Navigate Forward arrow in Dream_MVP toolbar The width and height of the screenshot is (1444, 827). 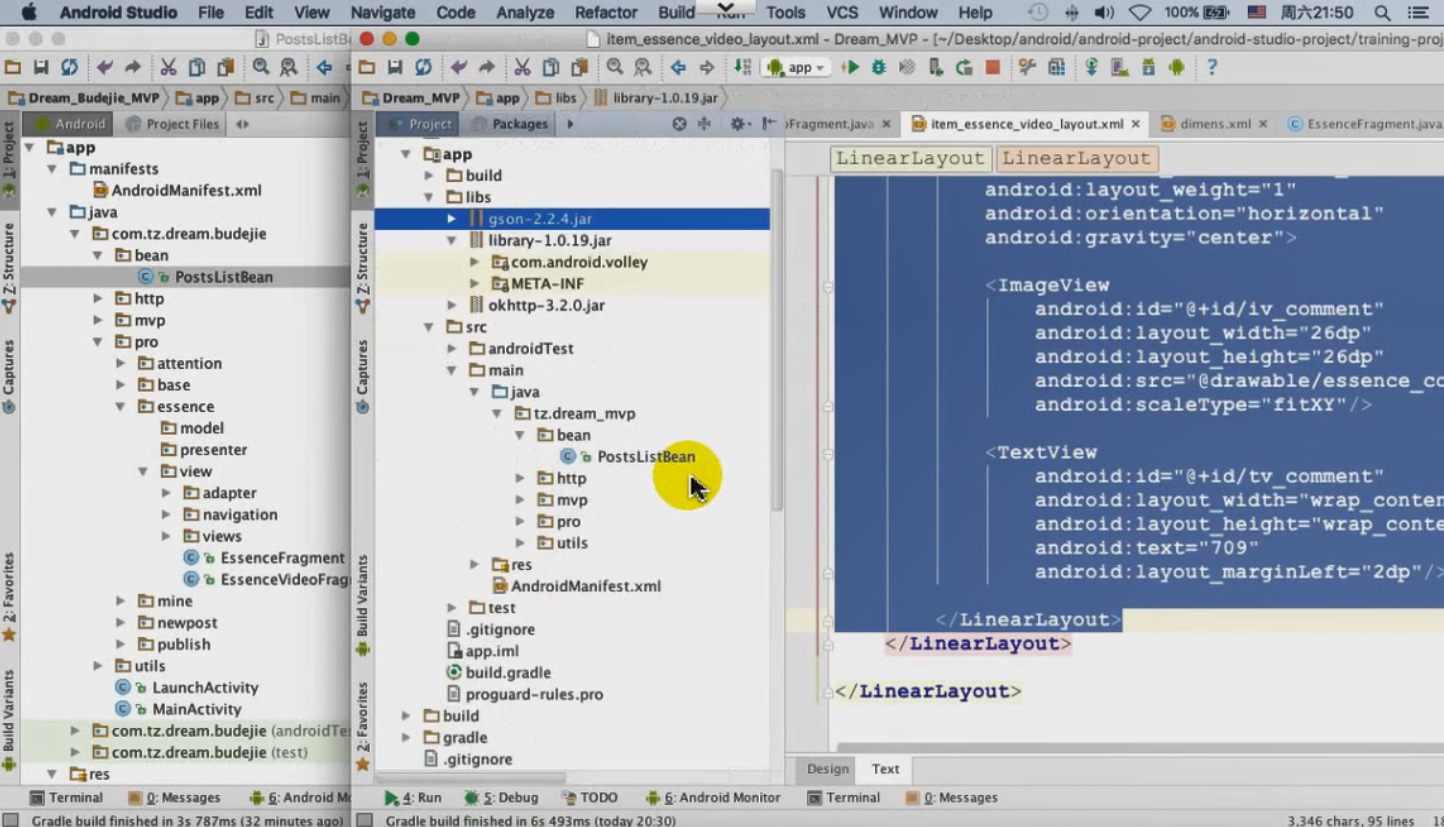[706, 68]
